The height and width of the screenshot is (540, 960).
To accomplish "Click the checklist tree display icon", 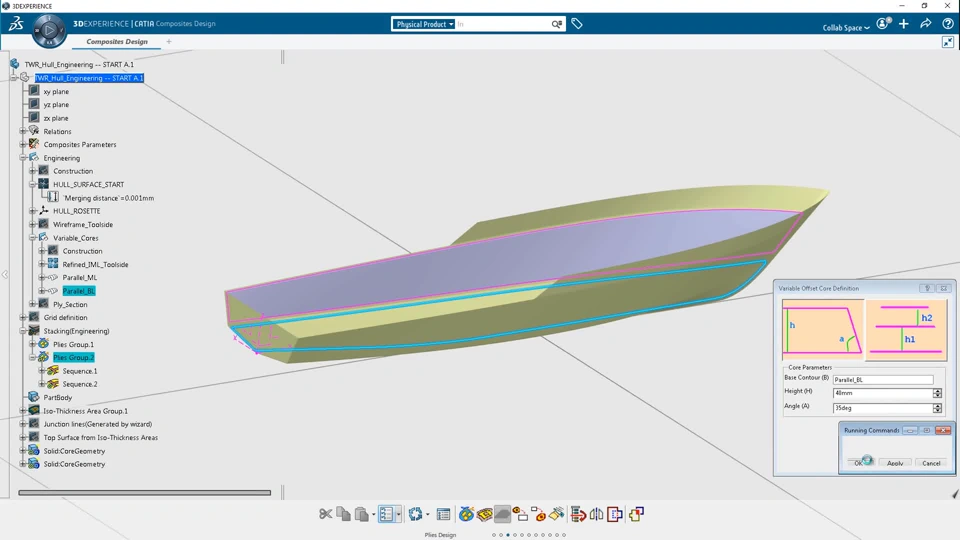I will [x=386, y=514].
